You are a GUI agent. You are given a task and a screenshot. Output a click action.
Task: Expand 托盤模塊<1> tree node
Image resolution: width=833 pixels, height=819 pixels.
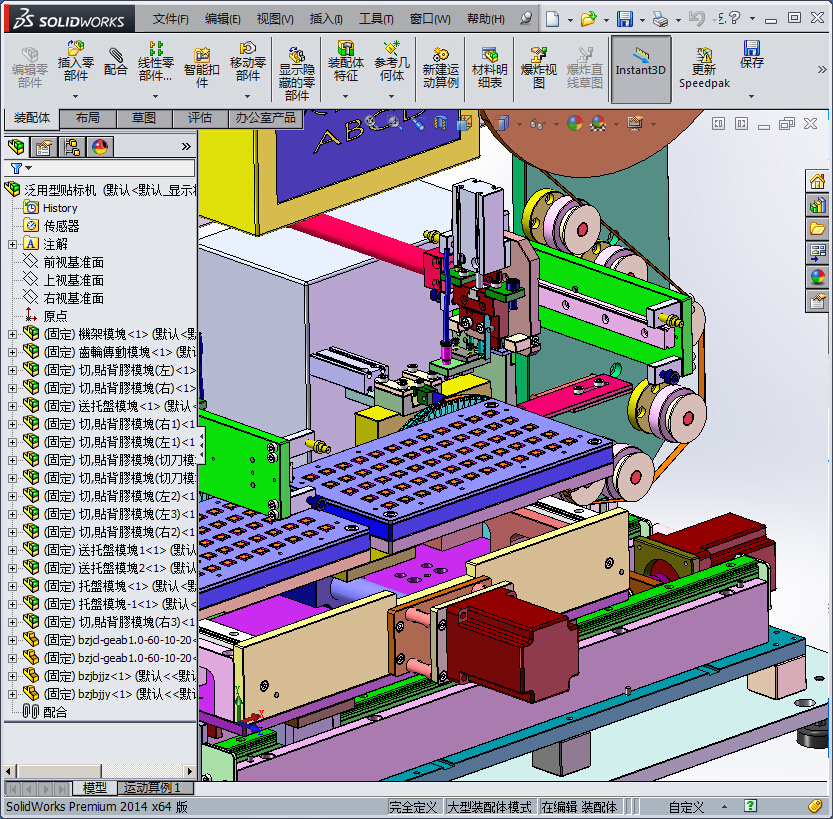[x=12, y=586]
